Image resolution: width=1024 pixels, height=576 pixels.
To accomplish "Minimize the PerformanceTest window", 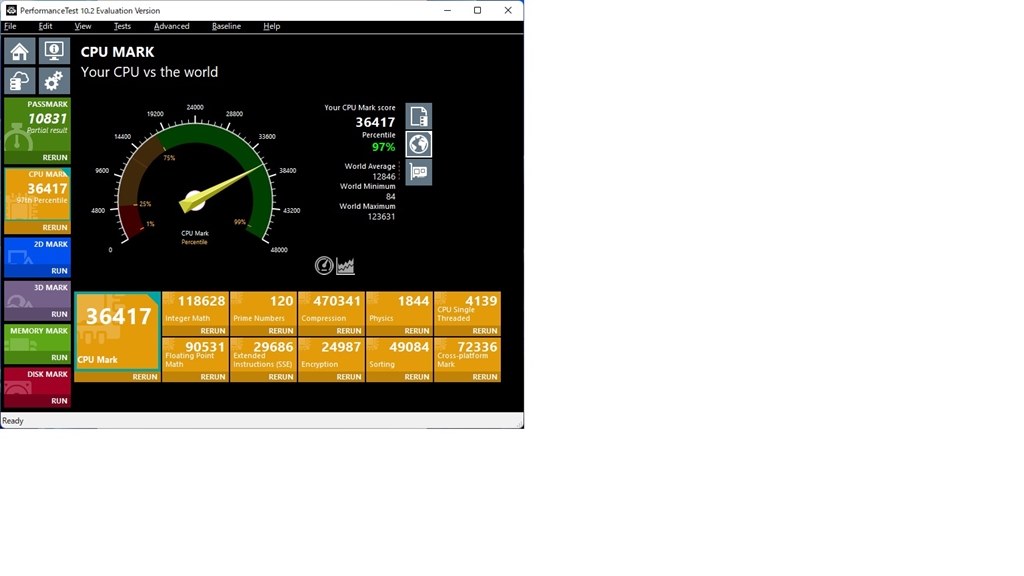I will point(447,10).
